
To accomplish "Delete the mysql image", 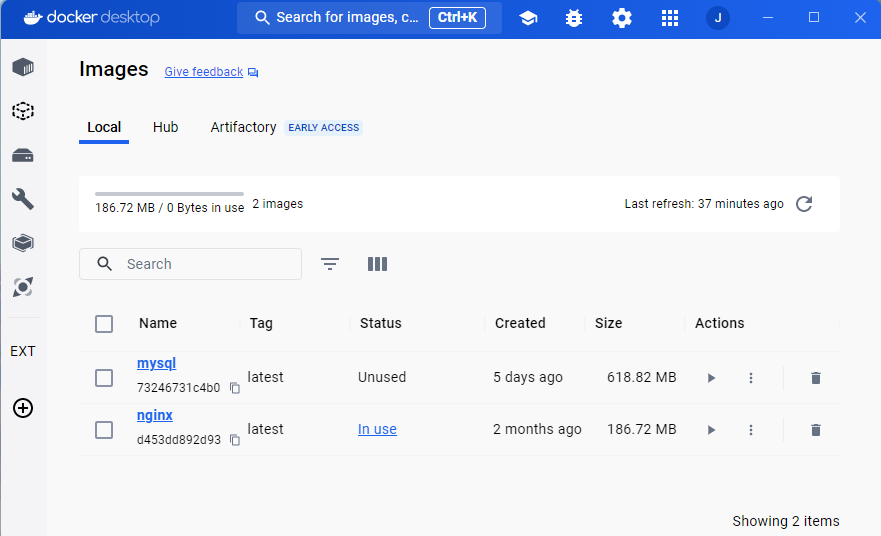I will pyautogui.click(x=816, y=378).
